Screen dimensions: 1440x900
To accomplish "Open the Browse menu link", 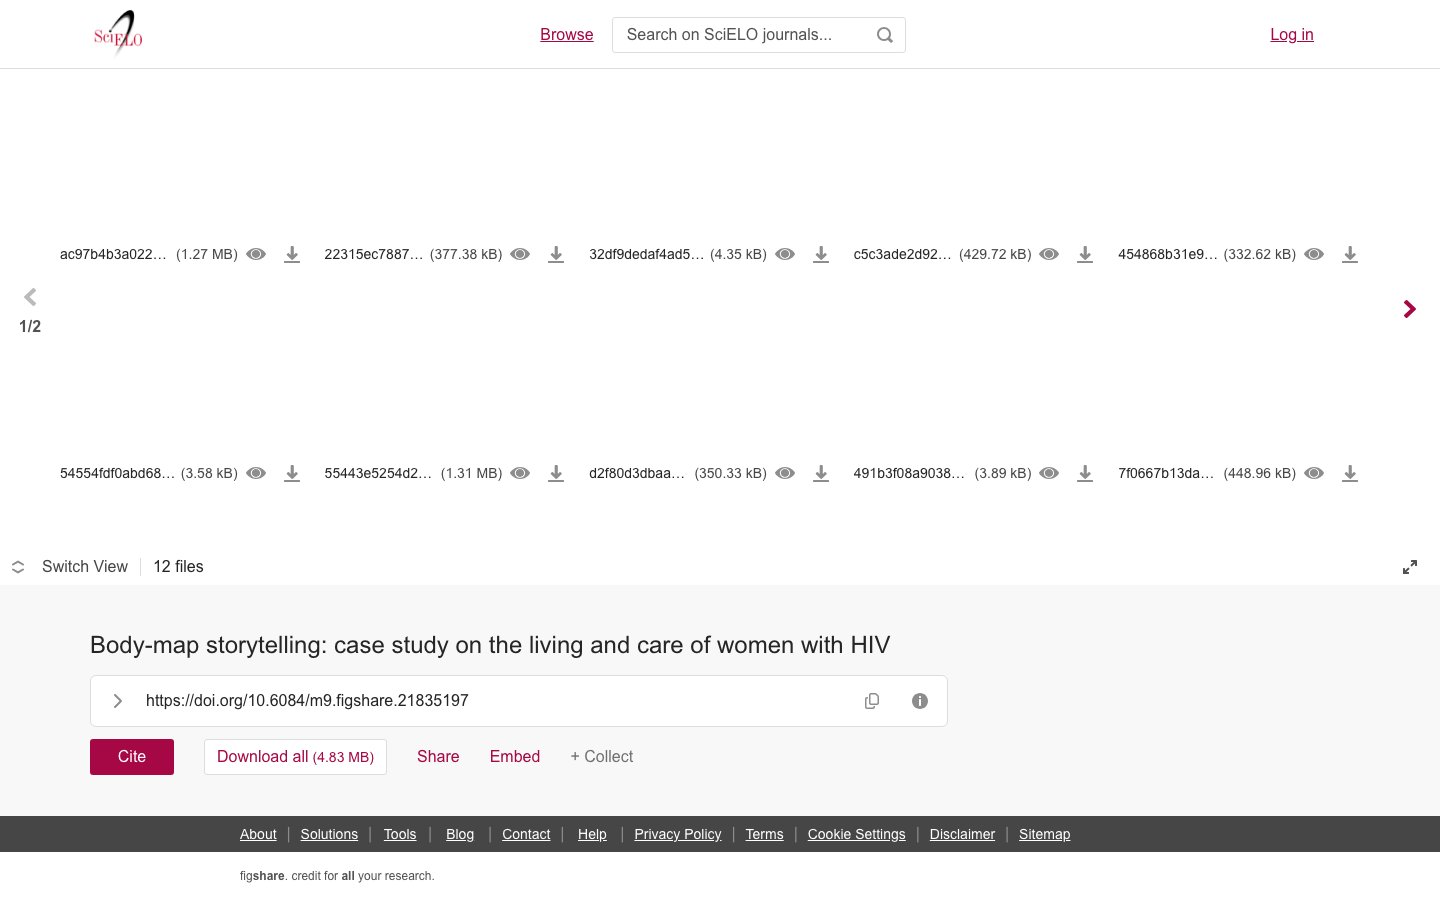I will point(567,35).
